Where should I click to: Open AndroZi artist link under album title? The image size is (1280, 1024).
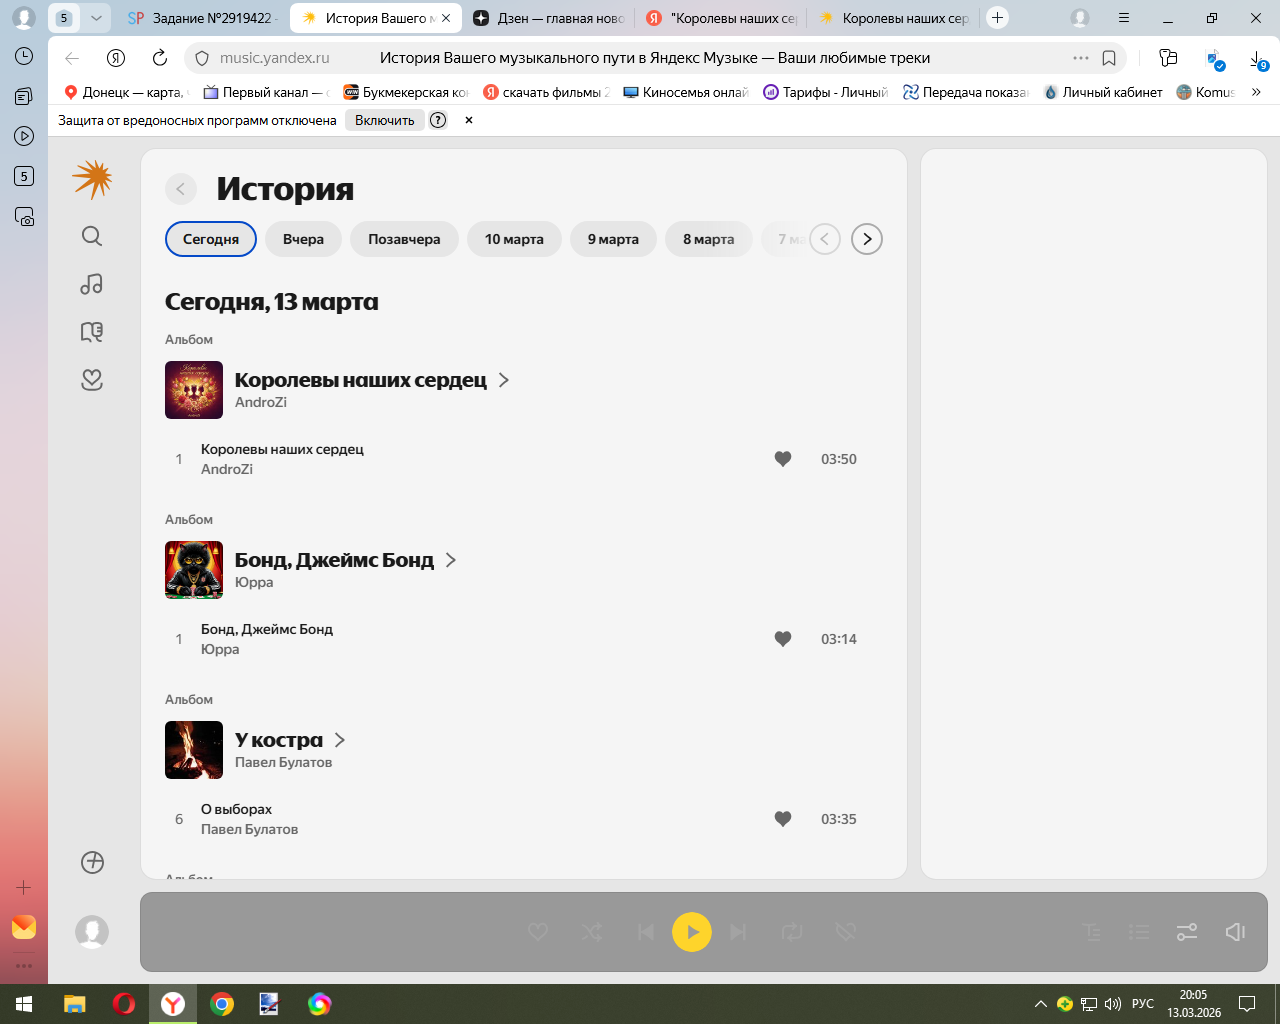[x=261, y=402]
